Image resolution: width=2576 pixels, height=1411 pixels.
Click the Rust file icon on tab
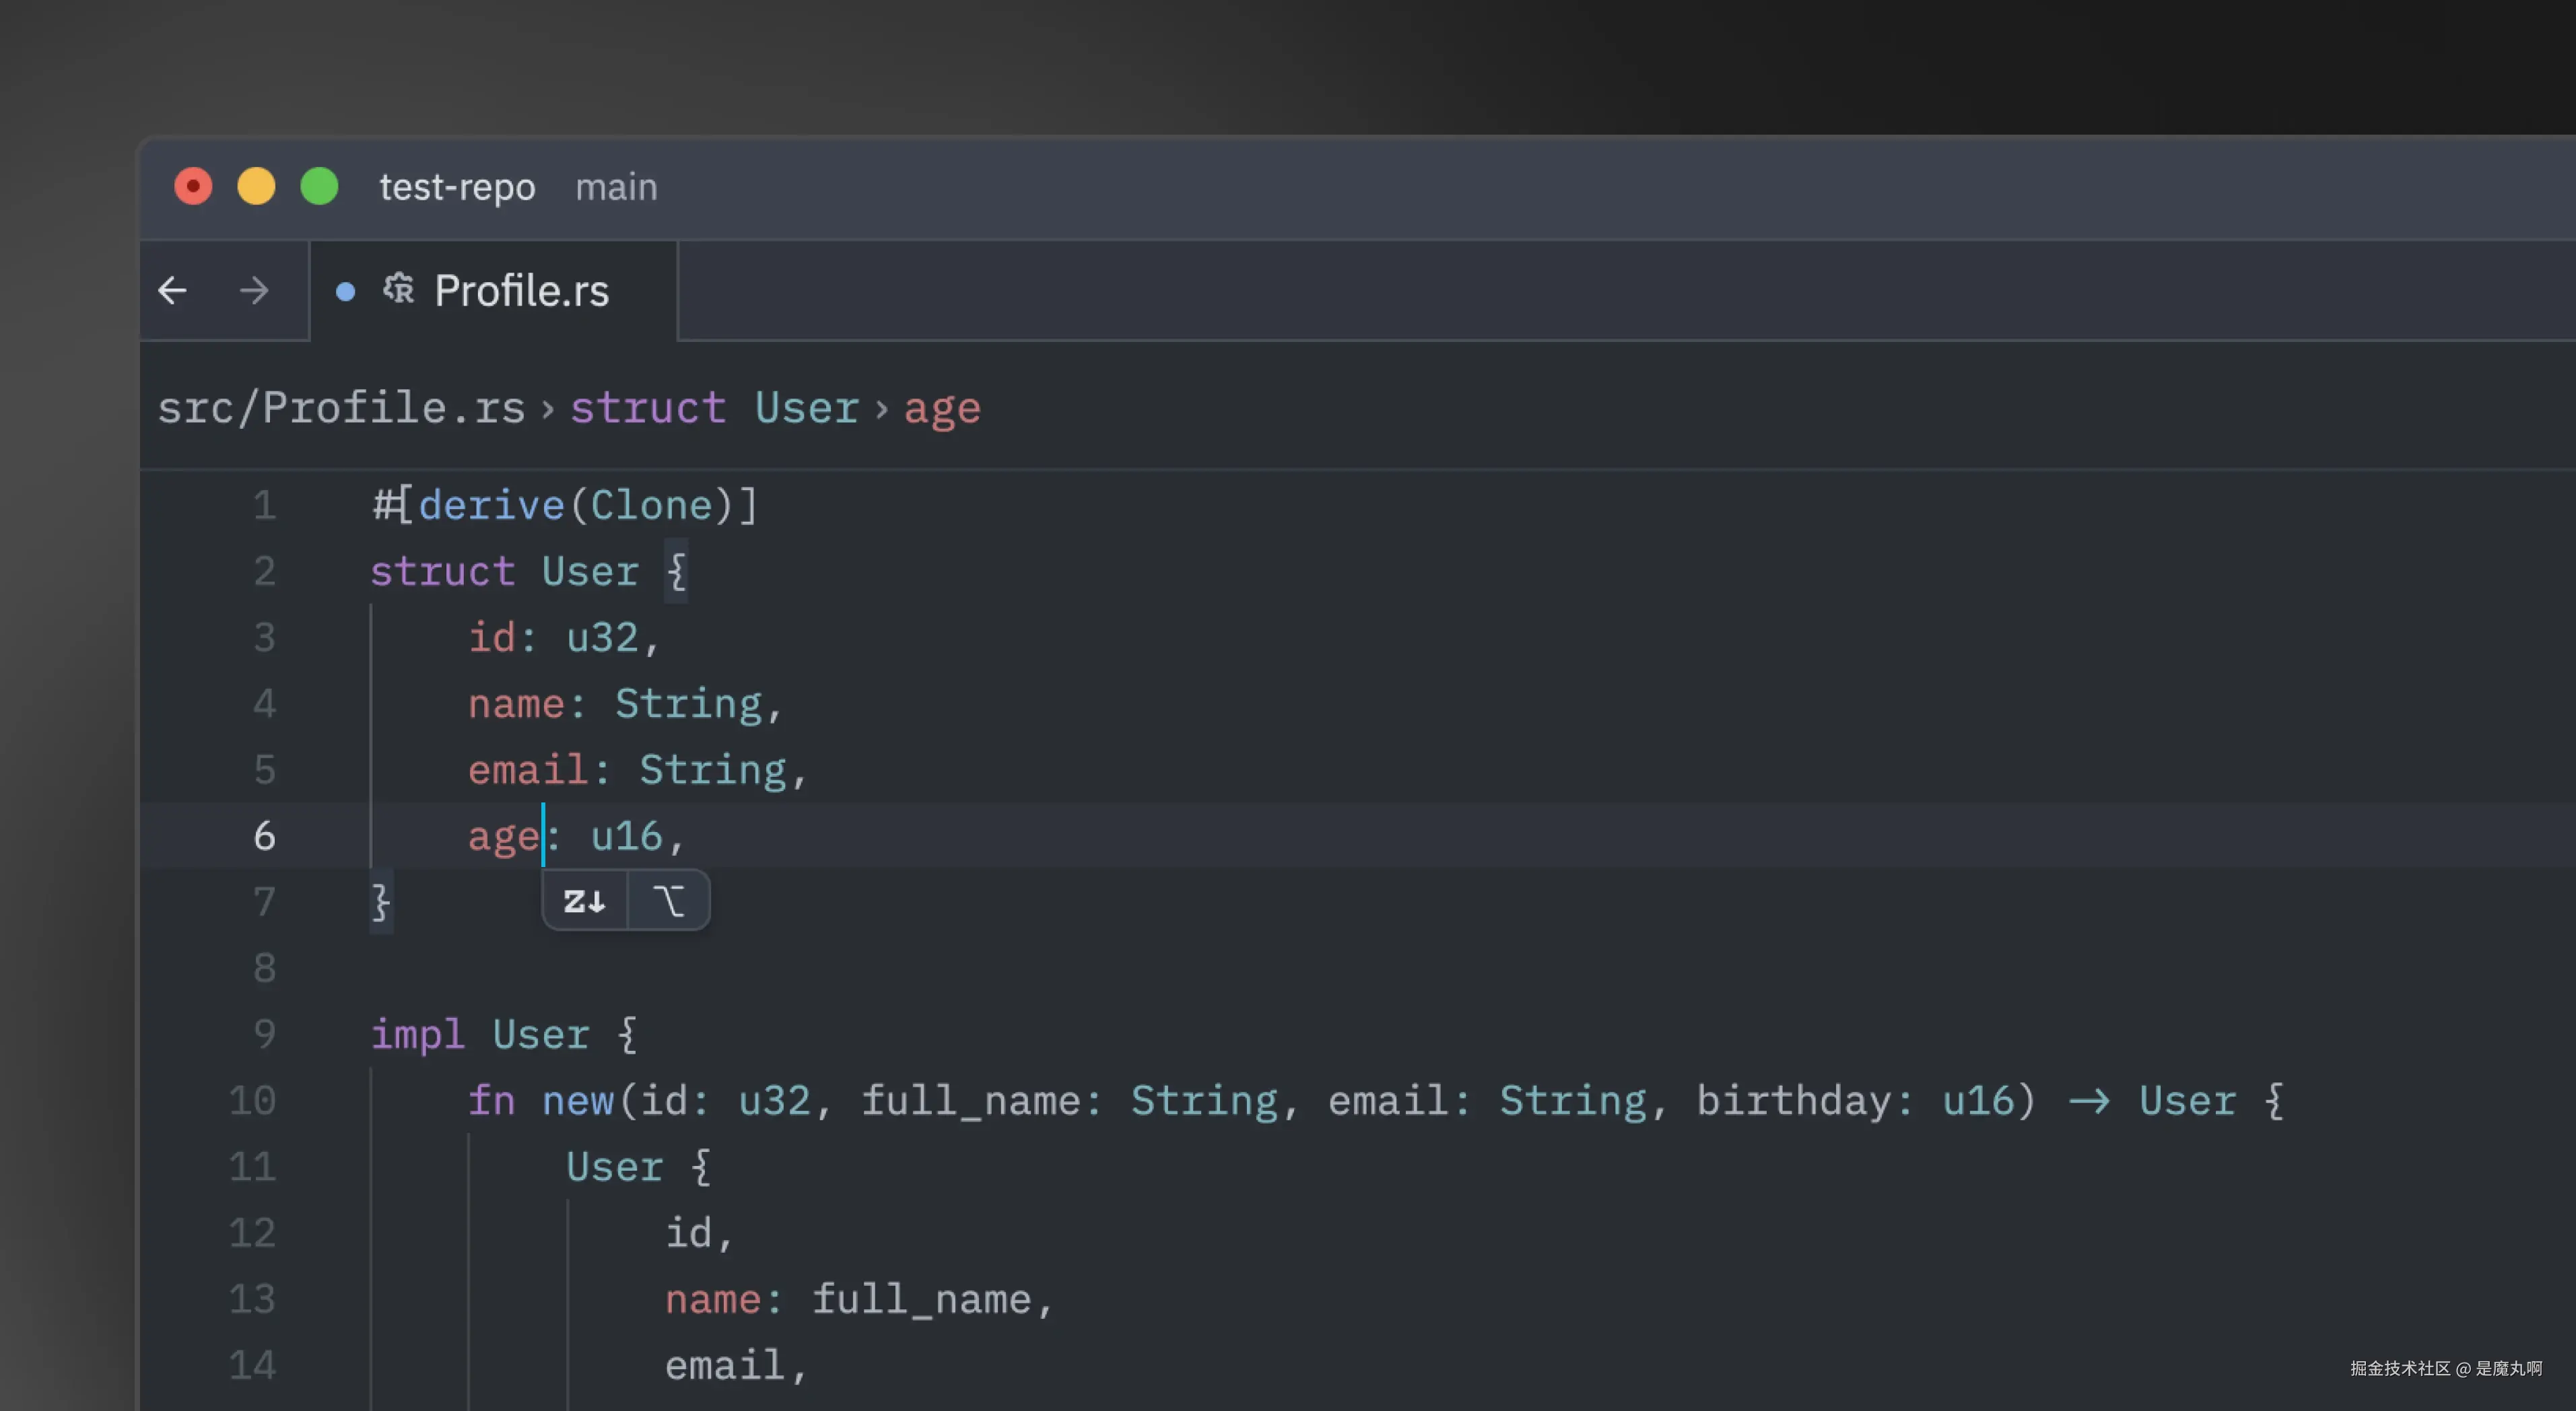(398, 290)
